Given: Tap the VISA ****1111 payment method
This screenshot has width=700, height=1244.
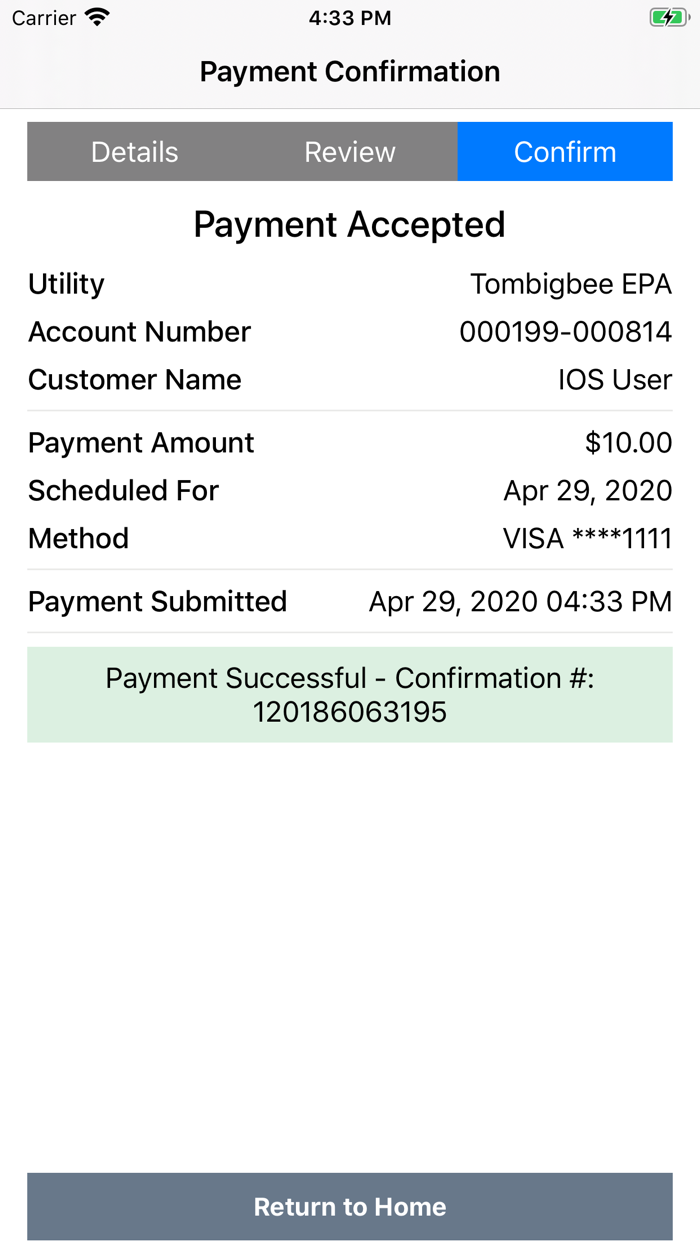Looking at the screenshot, I should (x=587, y=539).
